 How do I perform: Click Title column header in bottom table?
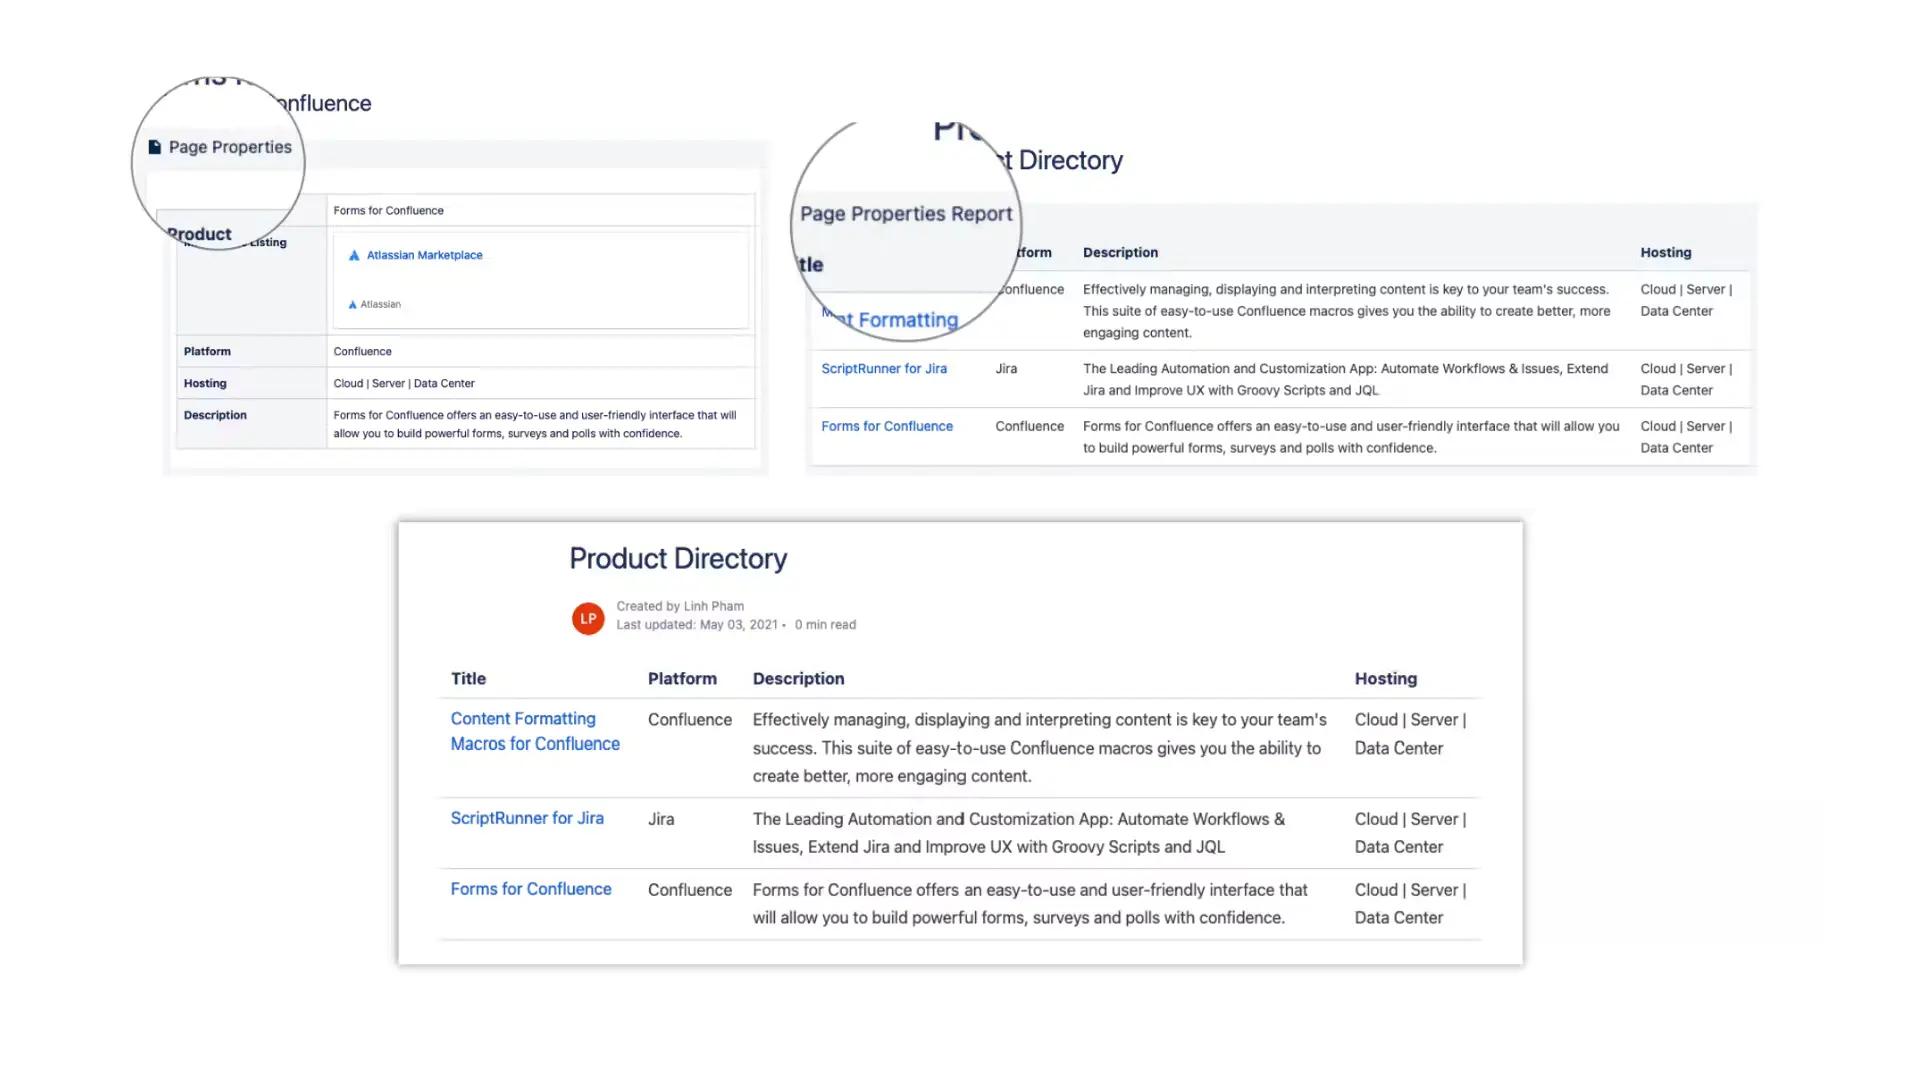(468, 678)
